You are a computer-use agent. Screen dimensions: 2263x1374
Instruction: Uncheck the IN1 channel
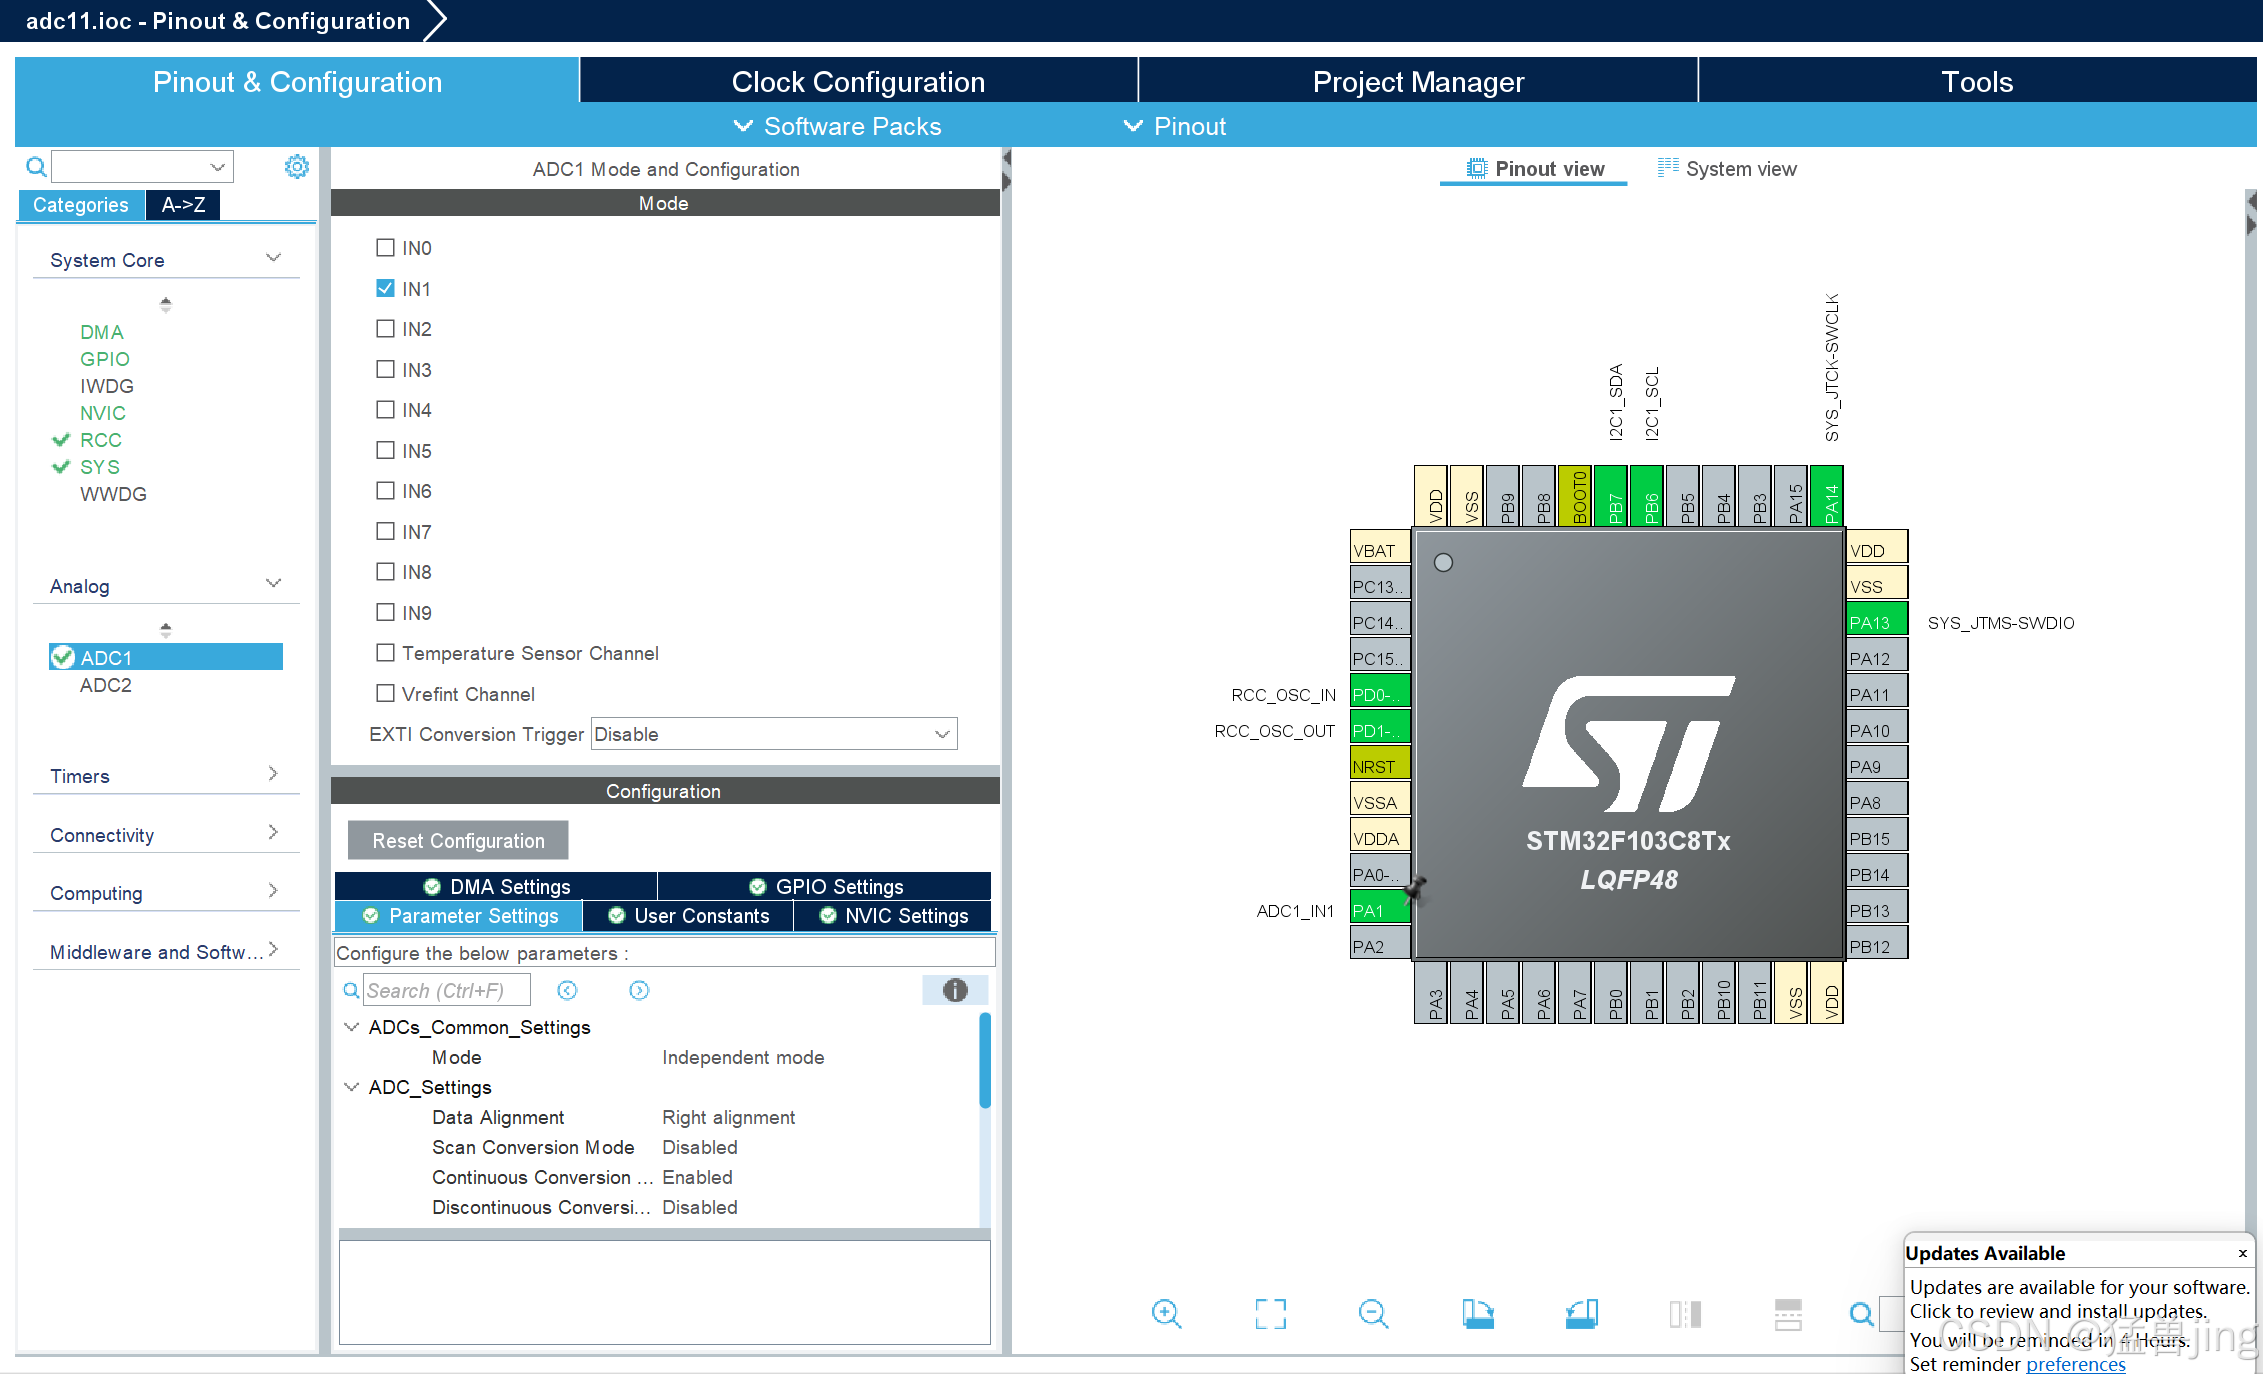point(386,288)
